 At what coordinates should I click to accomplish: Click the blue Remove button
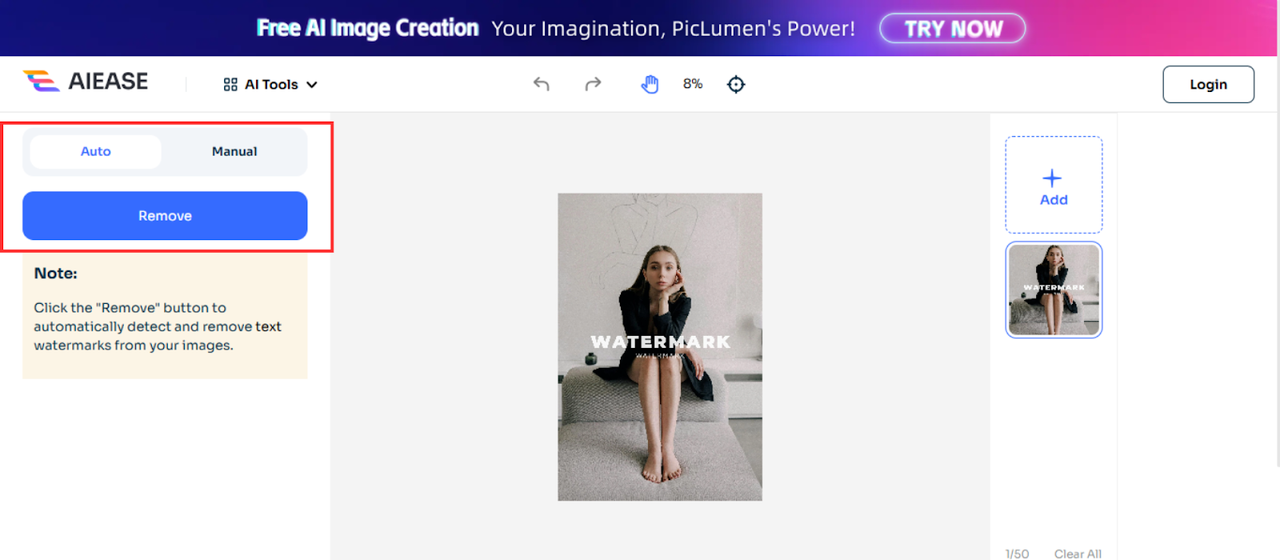point(165,216)
